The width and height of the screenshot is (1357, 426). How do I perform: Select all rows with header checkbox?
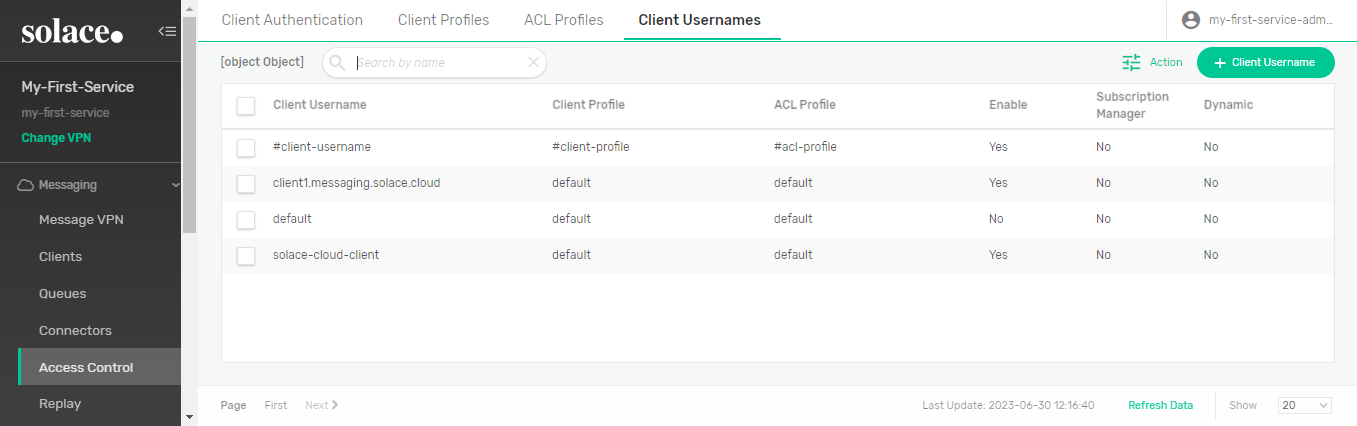pos(246,105)
